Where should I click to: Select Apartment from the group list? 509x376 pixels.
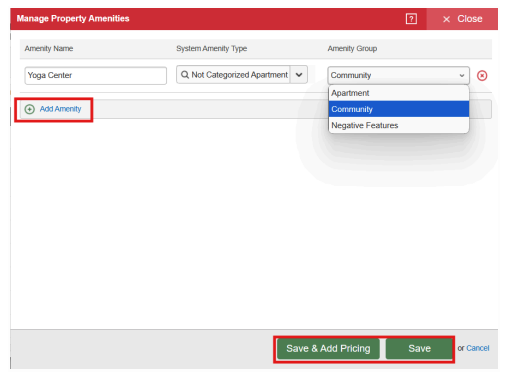coord(399,93)
